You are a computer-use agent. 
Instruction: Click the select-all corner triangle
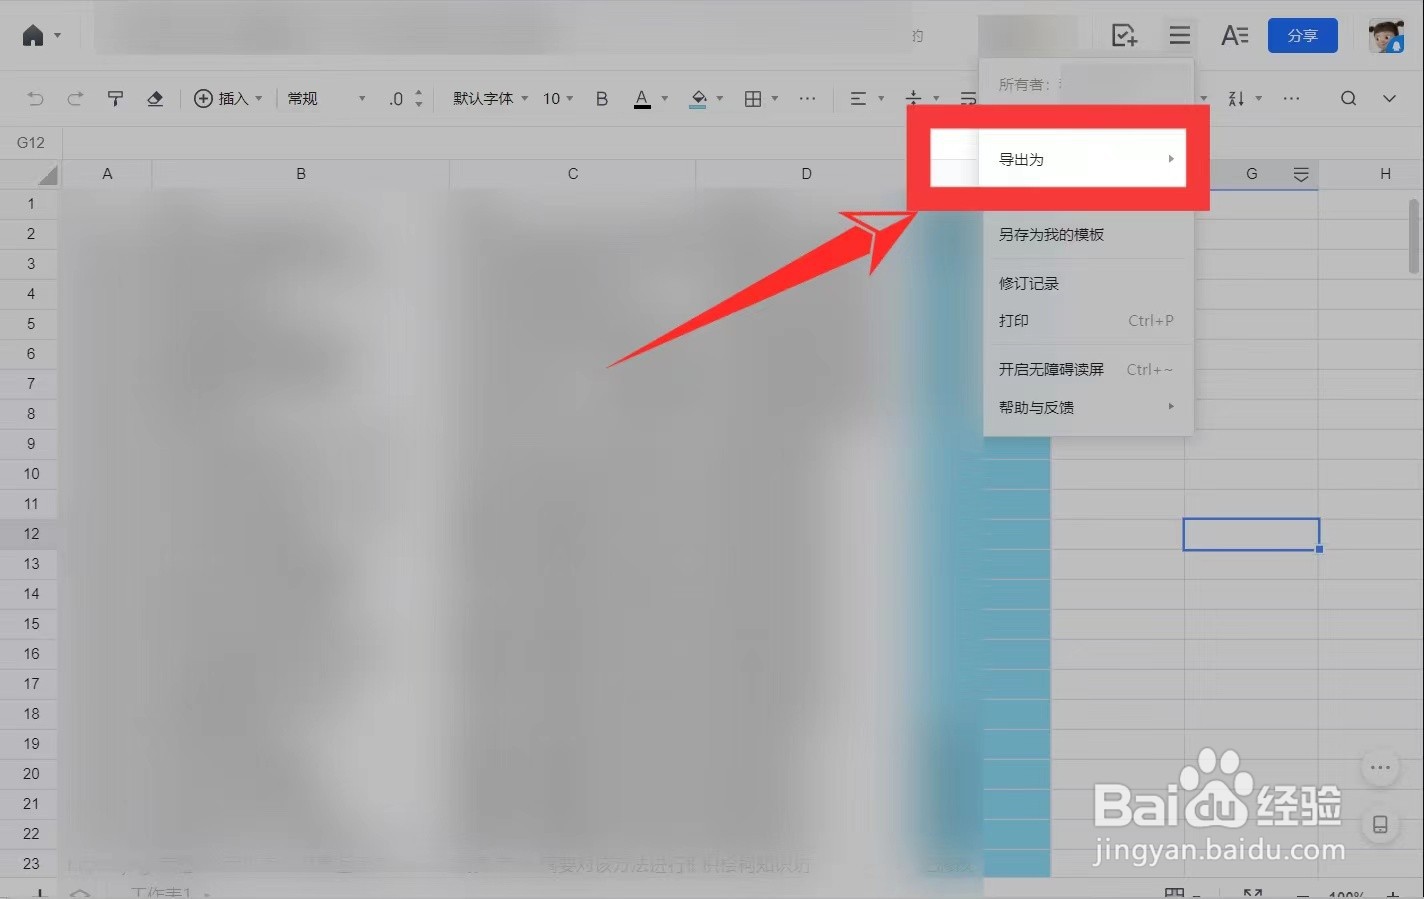(47, 175)
